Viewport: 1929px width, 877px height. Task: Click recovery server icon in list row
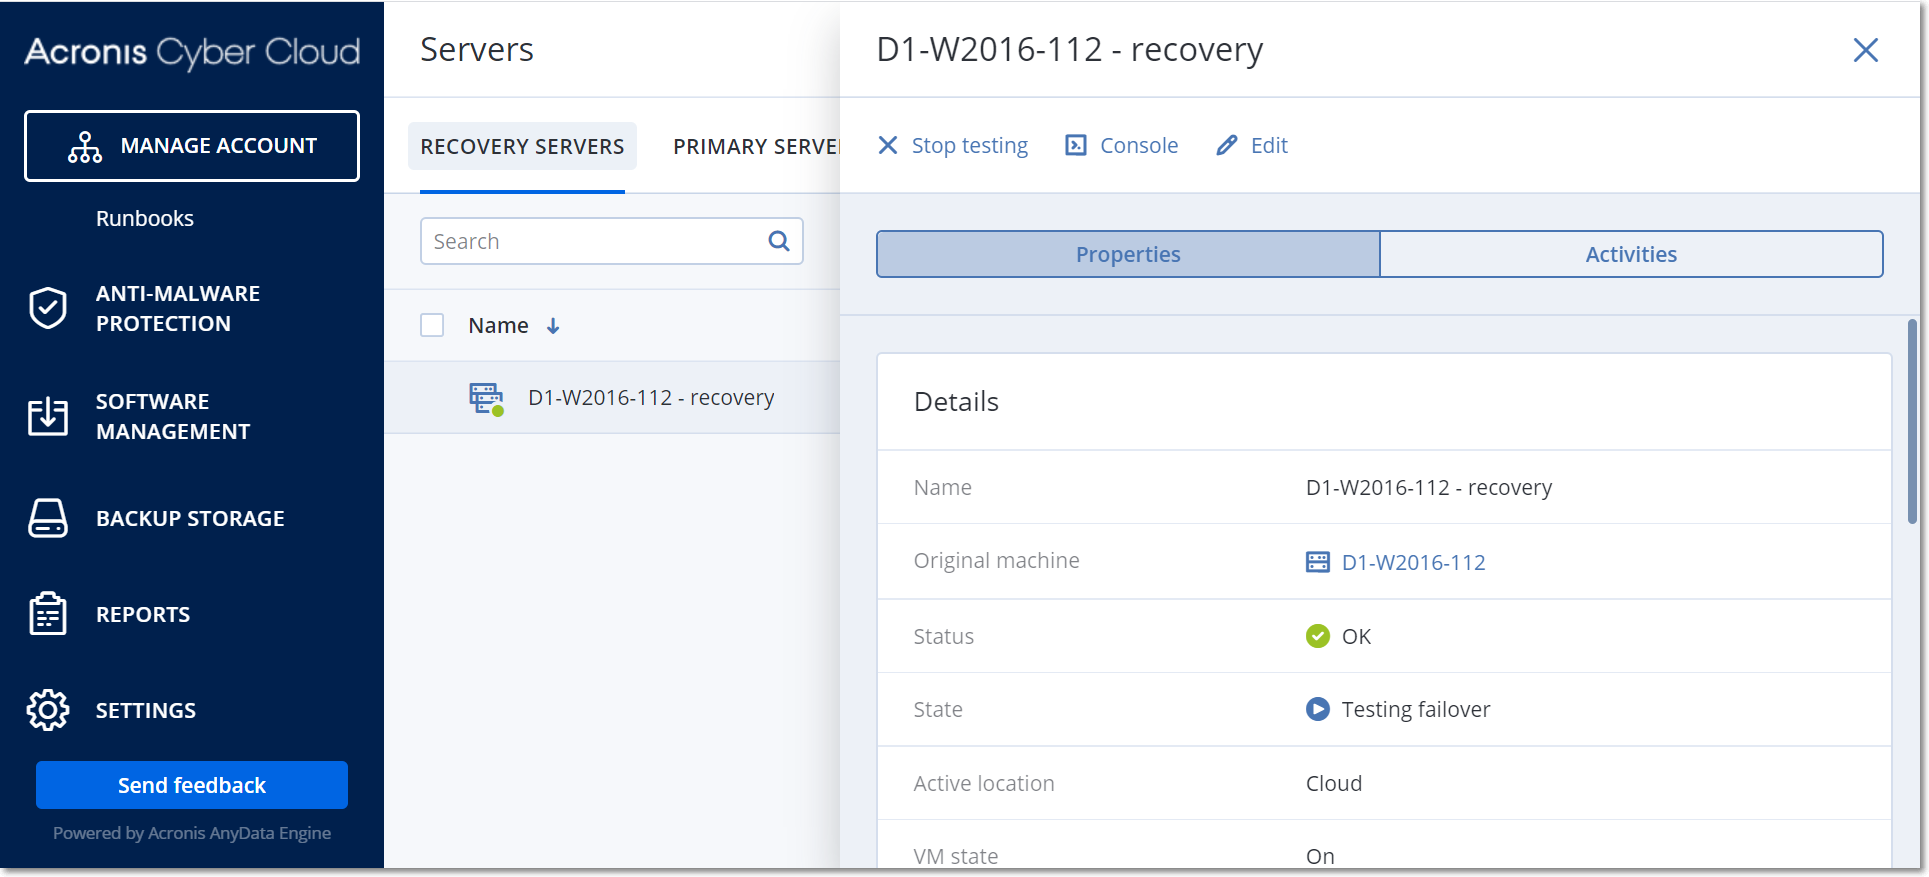(487, 398)
